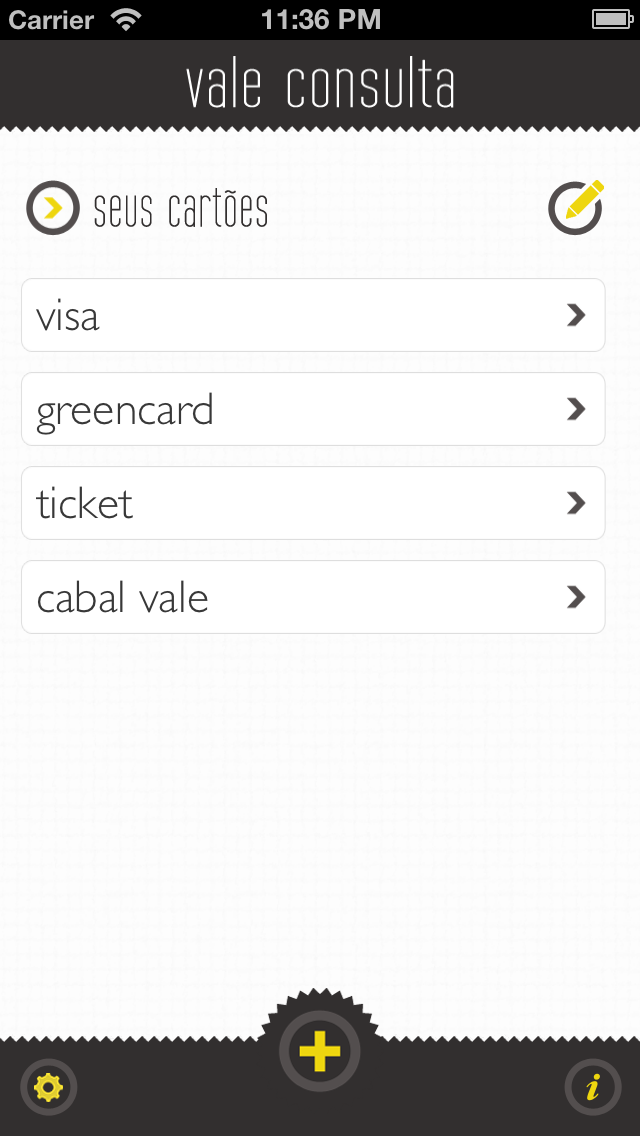This screenshot has width=640, height=1136.
Task: Expand the ticket row chevron
Action: coord(576,503)
